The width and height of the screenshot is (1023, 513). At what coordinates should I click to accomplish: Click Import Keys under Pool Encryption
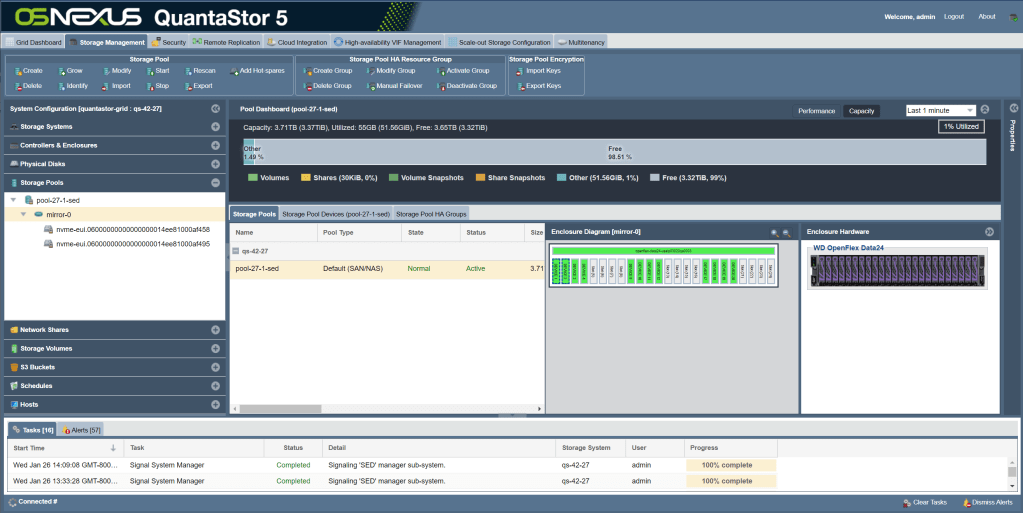click(x=538, y=70)
